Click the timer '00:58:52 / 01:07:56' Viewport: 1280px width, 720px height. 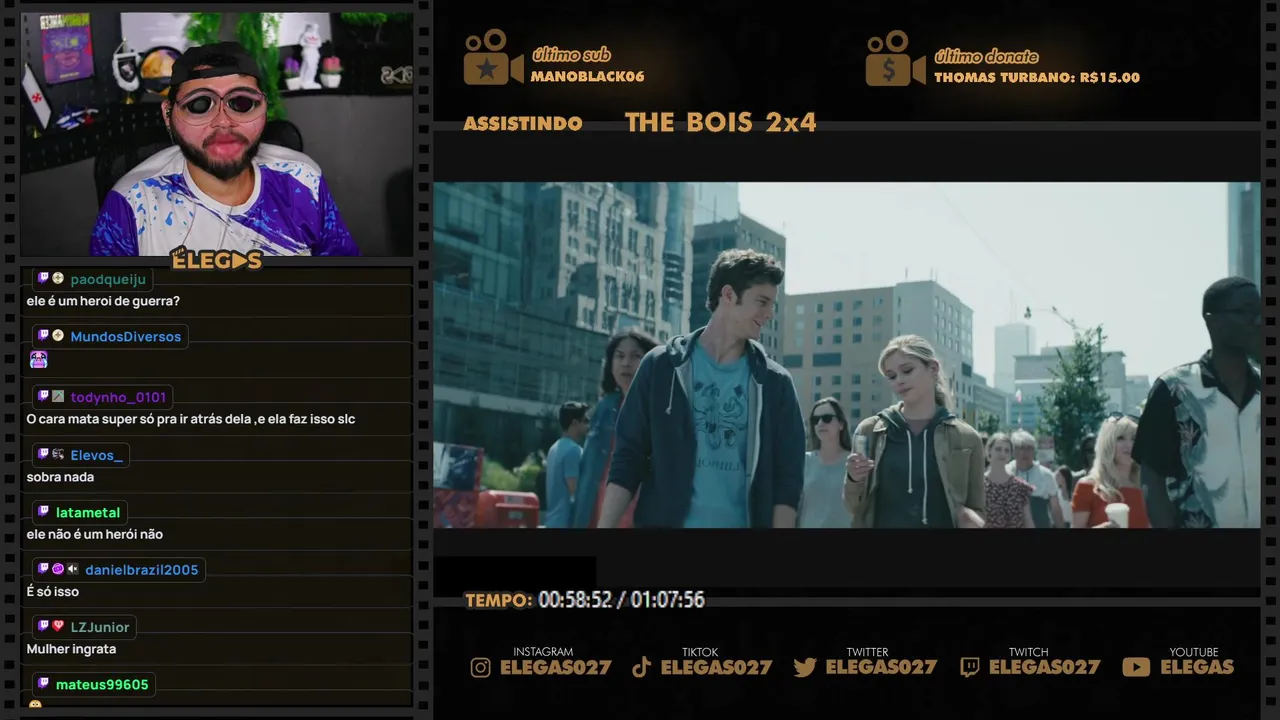coord(622,600)
